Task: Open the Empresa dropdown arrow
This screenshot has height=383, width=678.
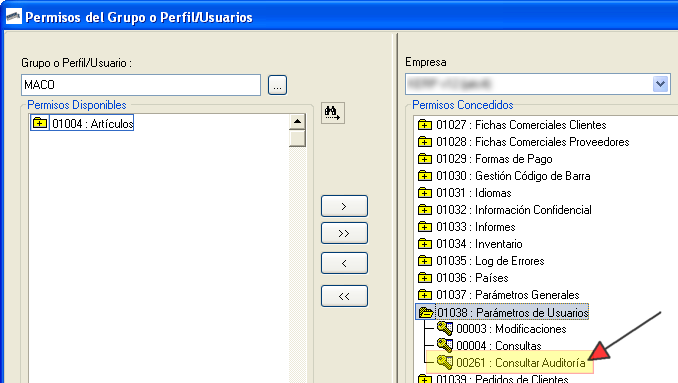Action: click(660, 84)
